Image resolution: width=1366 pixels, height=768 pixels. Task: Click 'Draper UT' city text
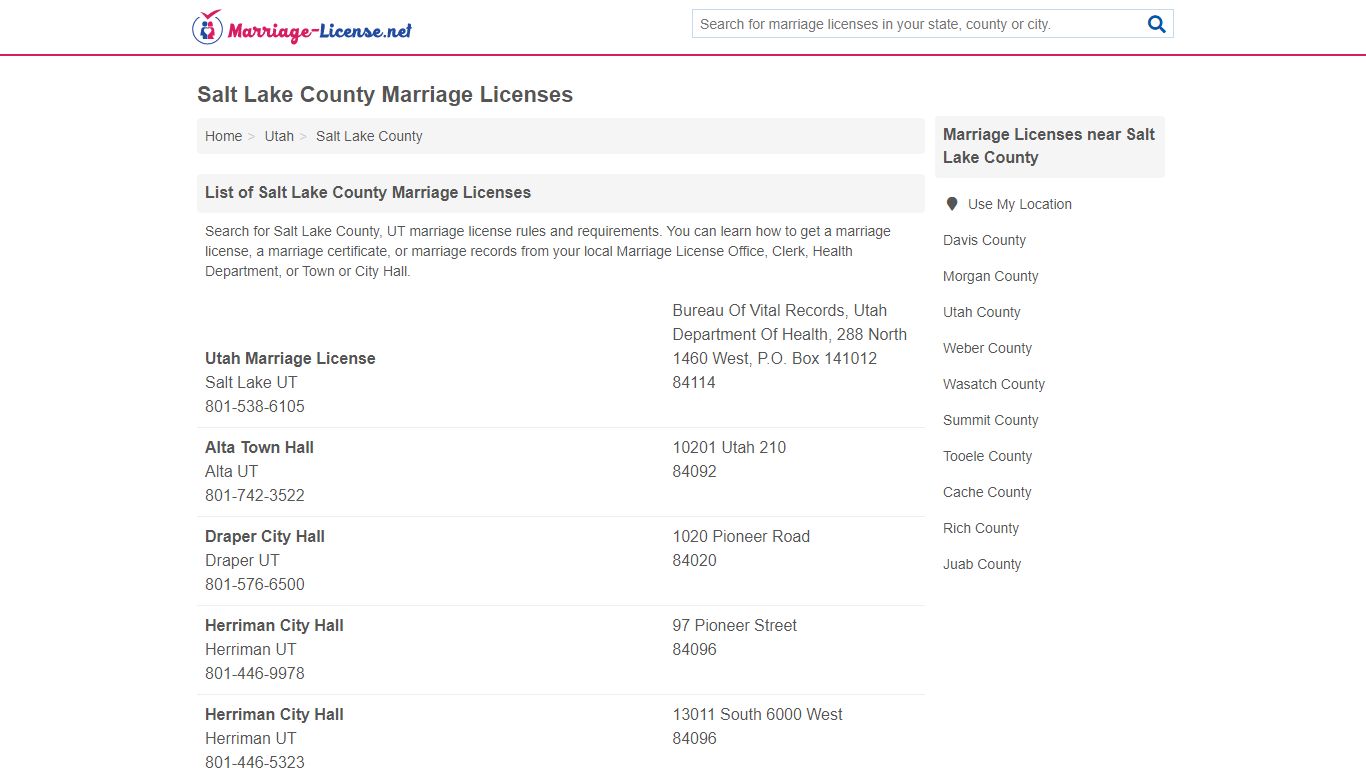pyautogui.click(x=242, y=560)
